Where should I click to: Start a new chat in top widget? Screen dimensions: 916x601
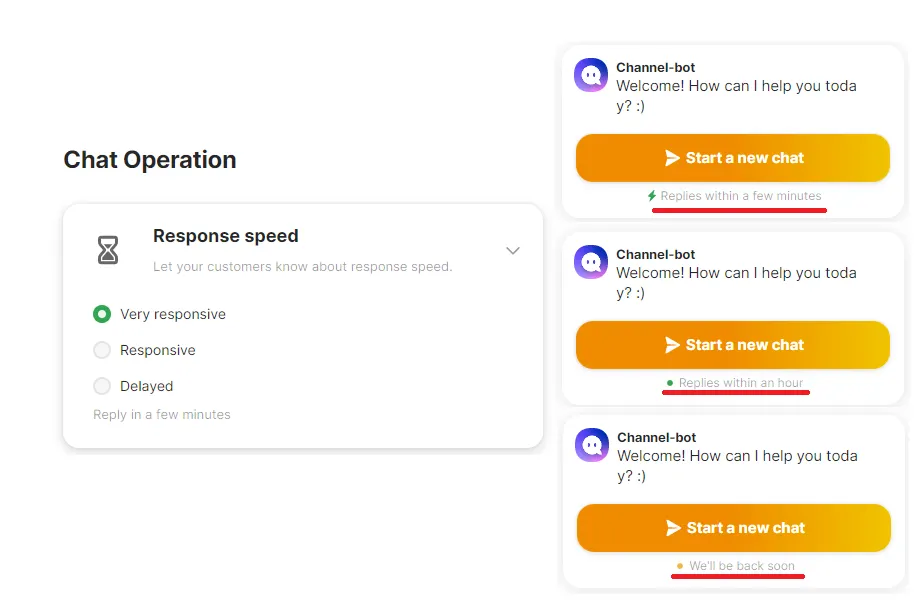733,158
